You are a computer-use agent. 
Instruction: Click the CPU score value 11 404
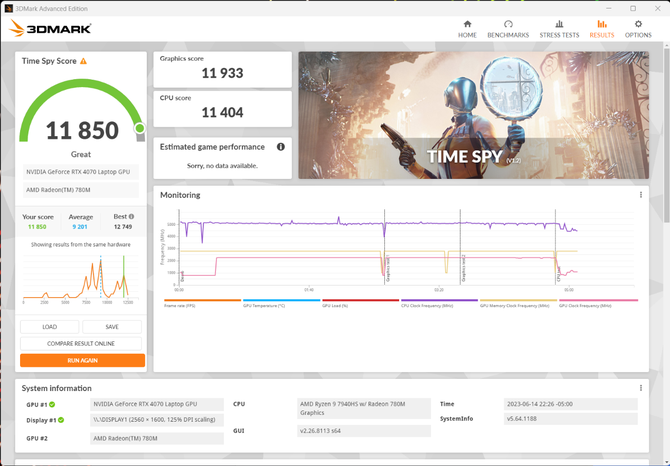[222, 112]
